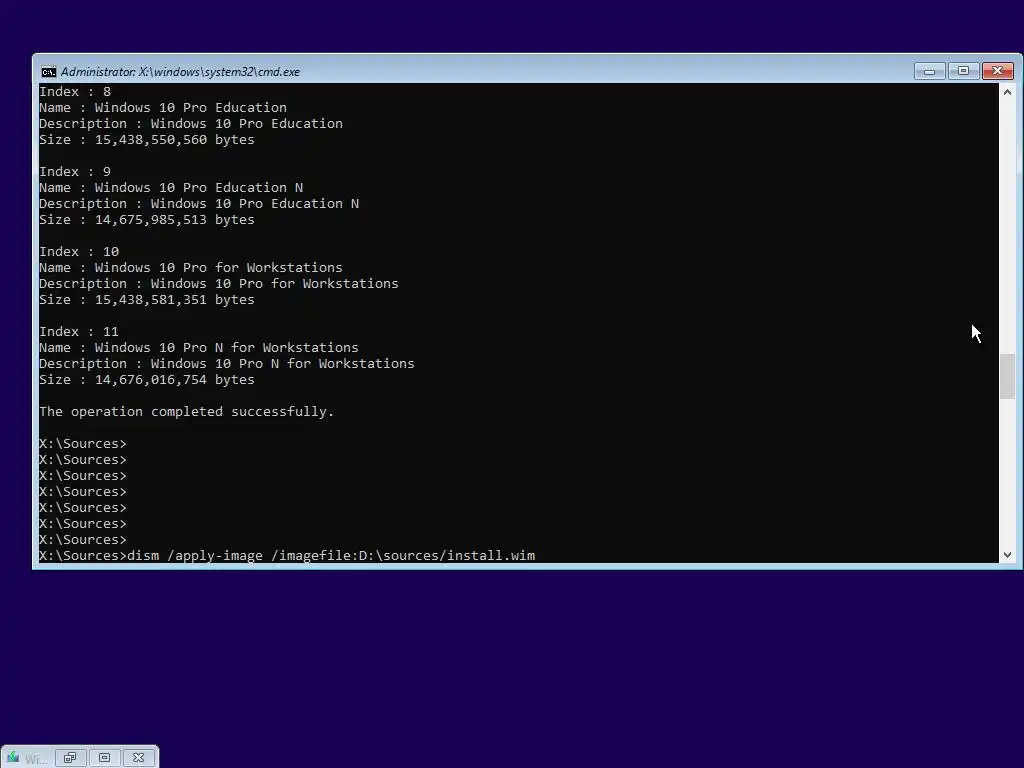Viewport: 1024px width, 768px height.
Task: Click the cmd.exe icon in the title bar
Action: click(x=48, y=72)
